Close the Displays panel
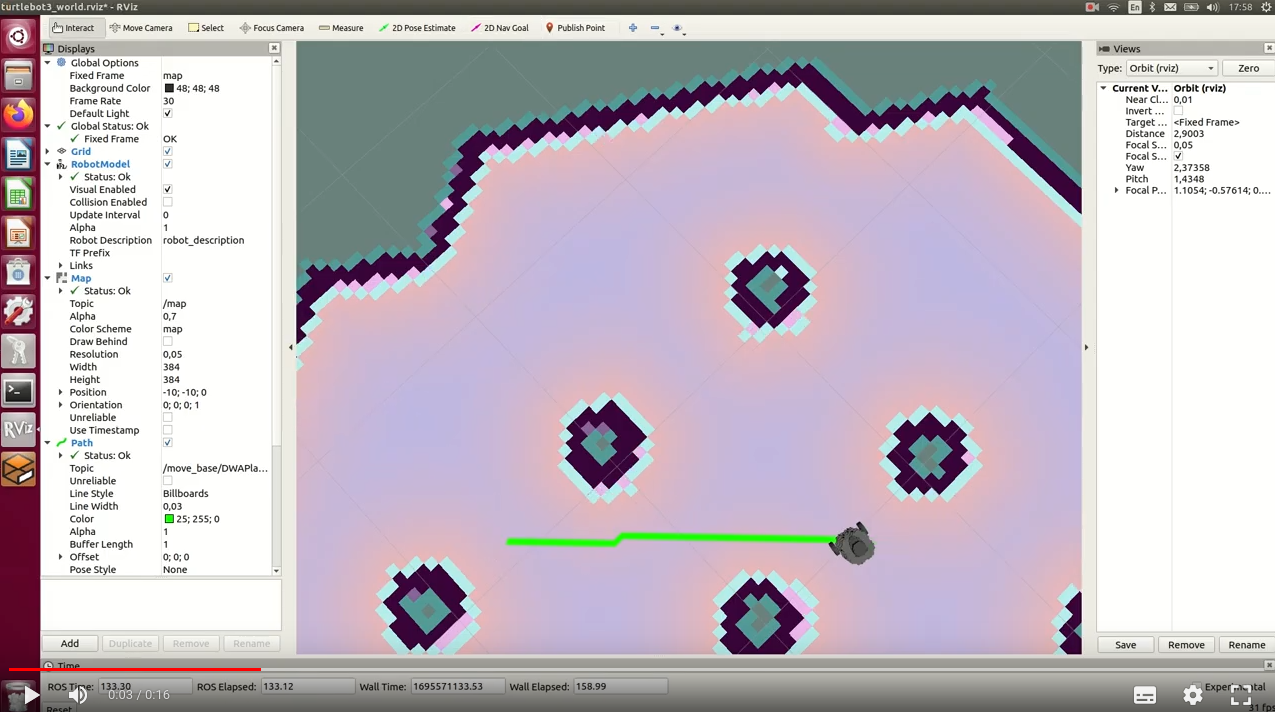The image size is (1275, 712). pyautogui.click(x=274, y=48)
